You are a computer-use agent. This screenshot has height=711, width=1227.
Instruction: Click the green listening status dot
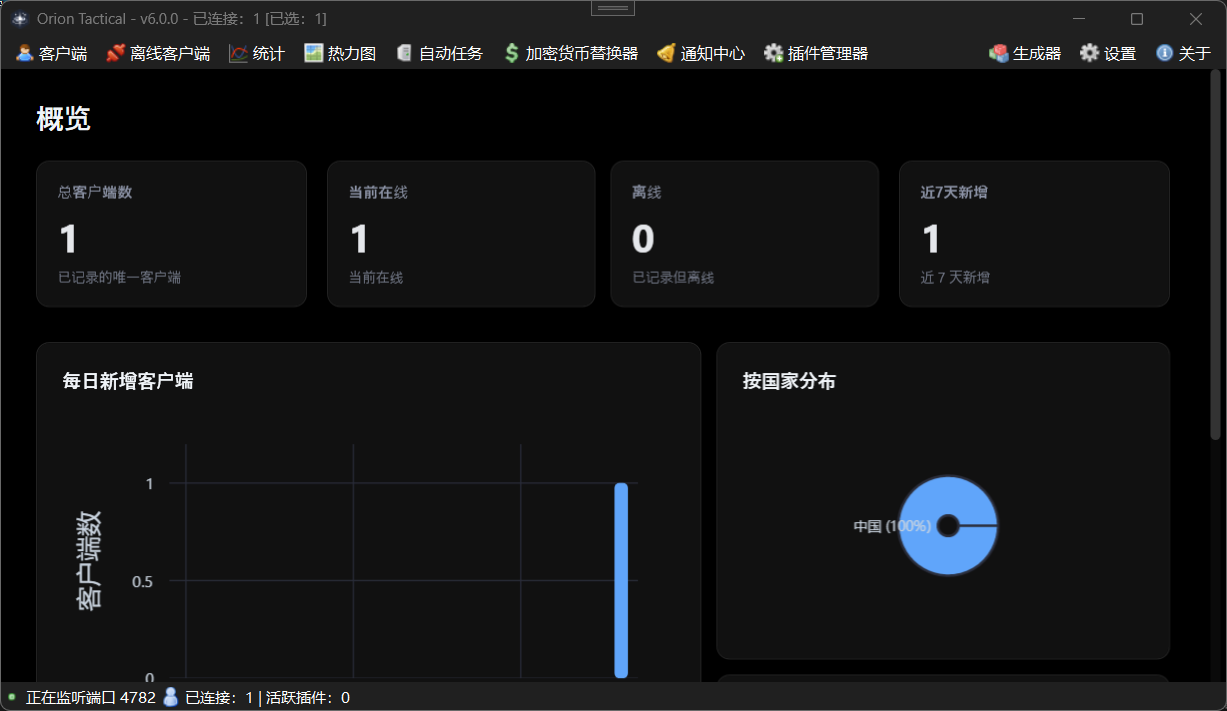coord(12,697)
